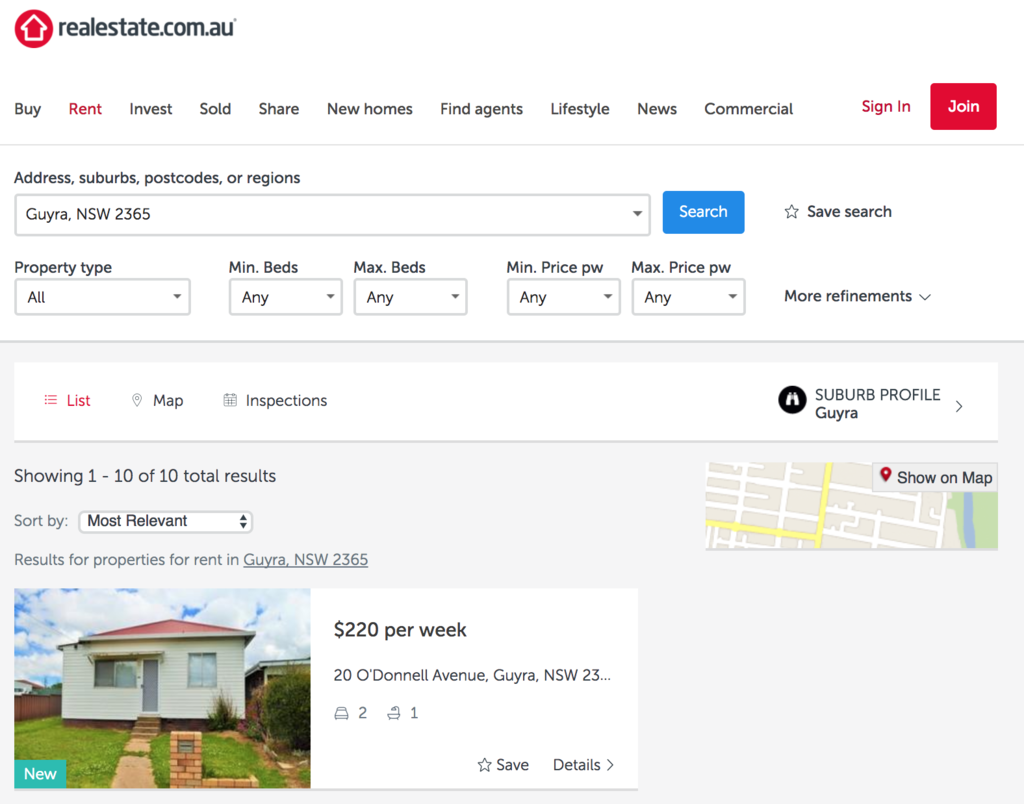
Task: Open the Buy menu item
Action: point(28,109)
